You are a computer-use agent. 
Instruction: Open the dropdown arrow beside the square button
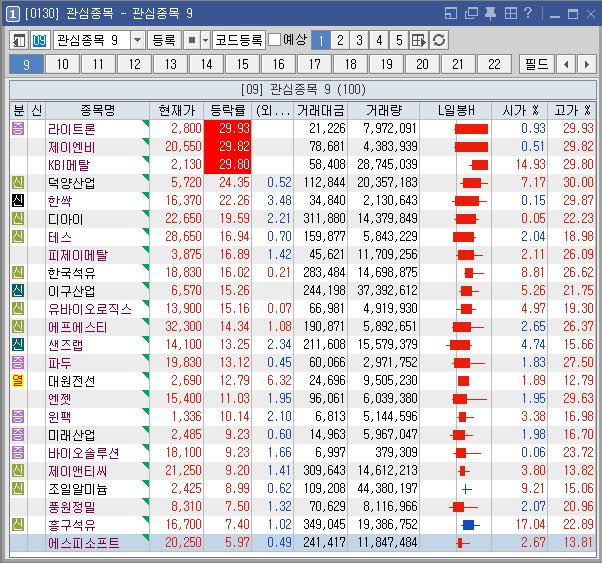(205, 40)
